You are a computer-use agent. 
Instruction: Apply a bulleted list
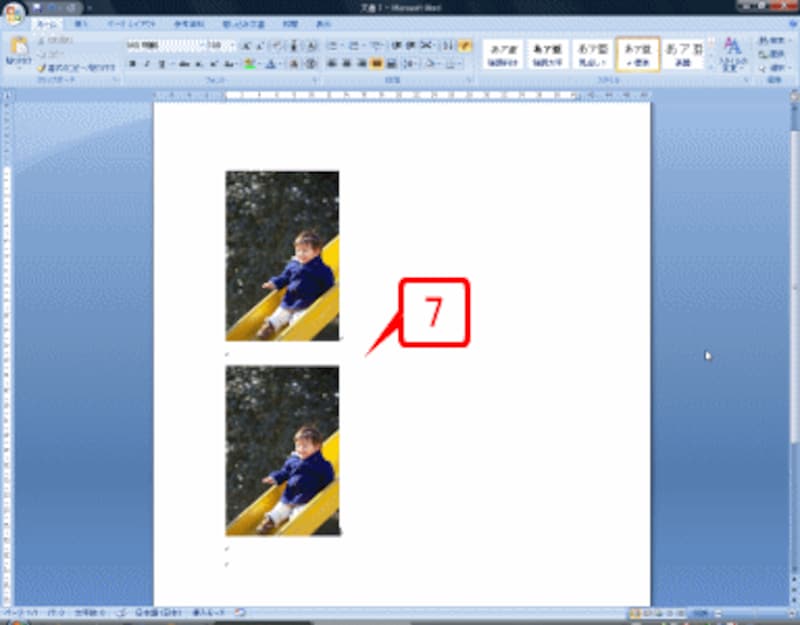click(333, 46)
